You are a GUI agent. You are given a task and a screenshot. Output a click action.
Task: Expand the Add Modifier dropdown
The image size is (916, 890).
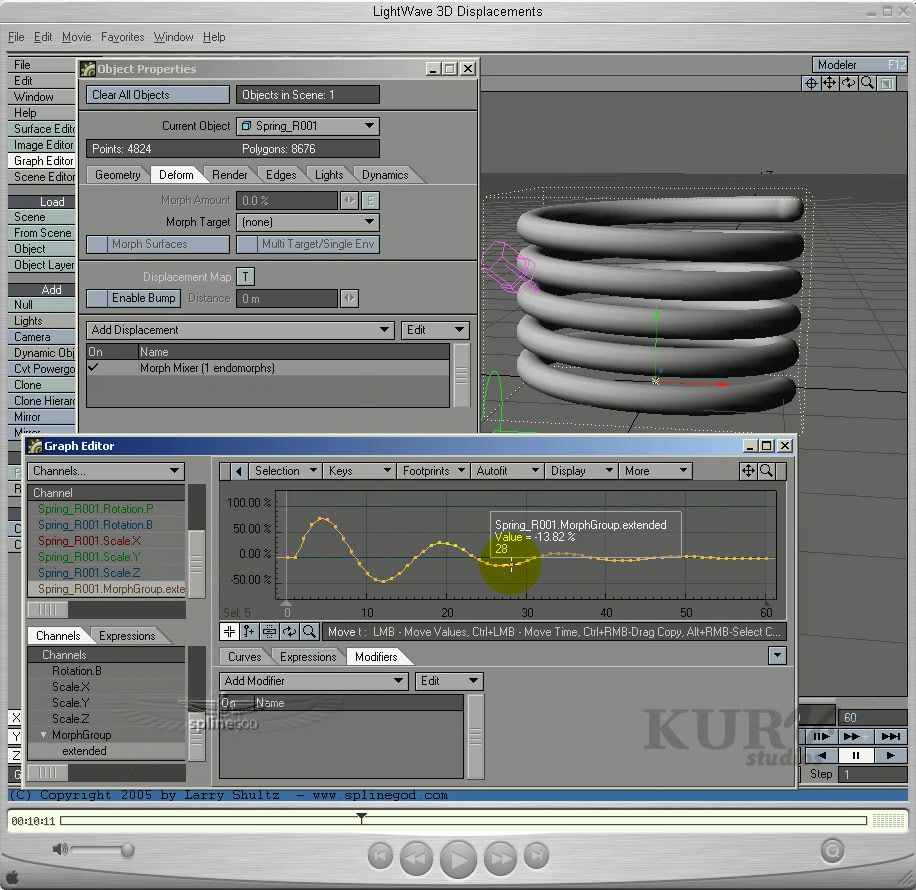pos(313,681)
